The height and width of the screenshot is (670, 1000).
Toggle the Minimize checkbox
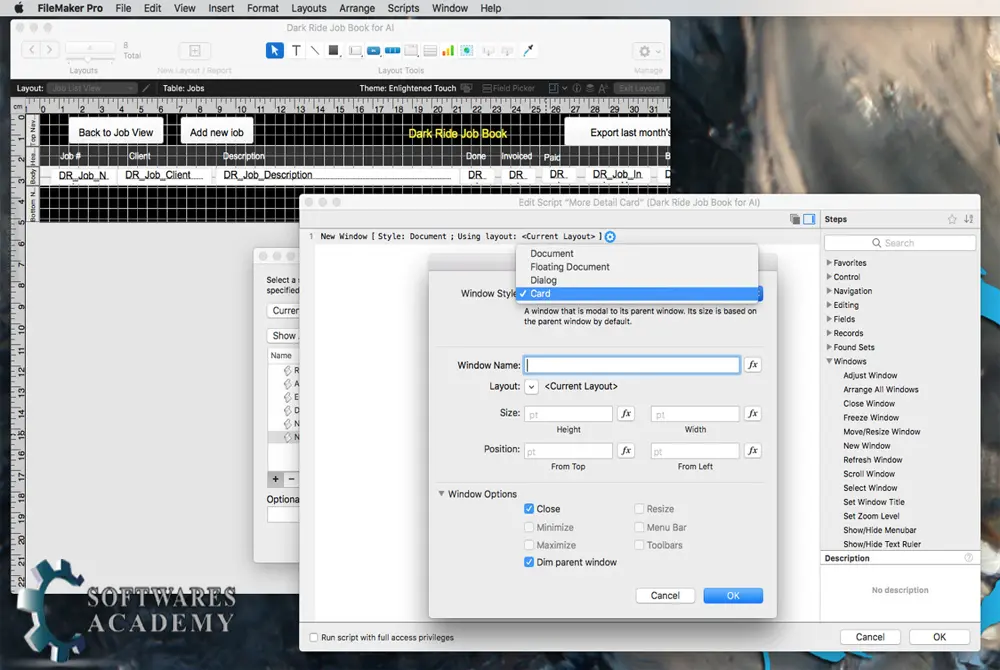pyautogui.click(x=529, y=527)
